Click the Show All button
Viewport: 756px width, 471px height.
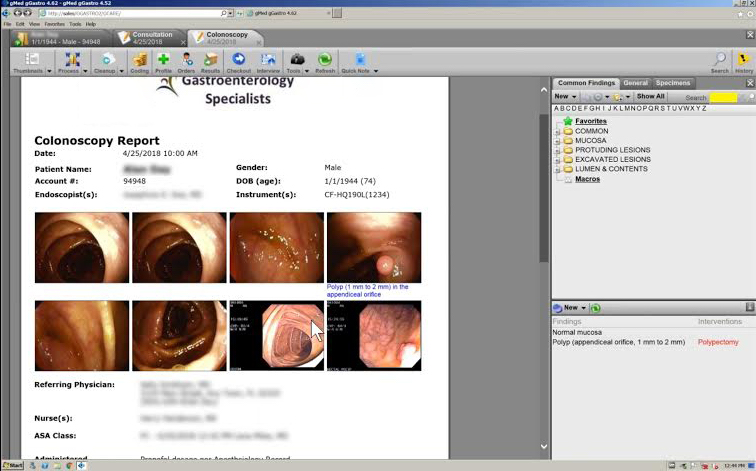tap(650, 96)
